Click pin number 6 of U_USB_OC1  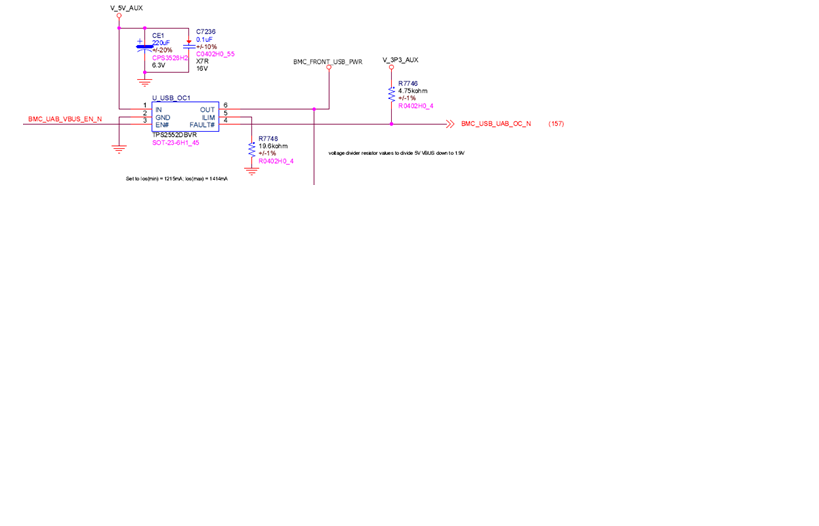(x=226, y=106)
